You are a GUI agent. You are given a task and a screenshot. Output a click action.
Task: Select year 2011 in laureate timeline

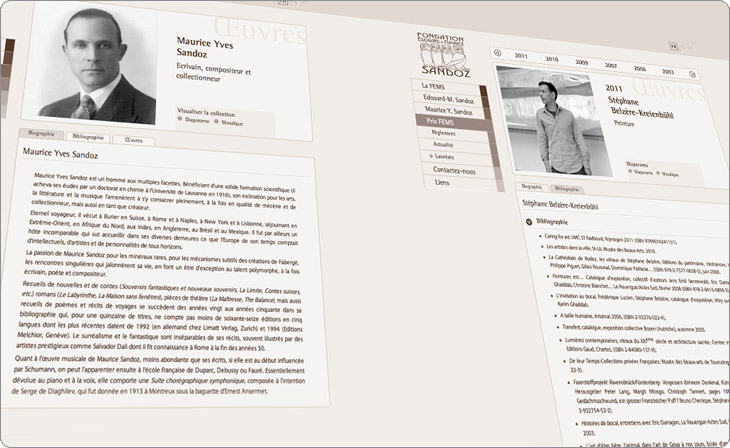[521, 56]
